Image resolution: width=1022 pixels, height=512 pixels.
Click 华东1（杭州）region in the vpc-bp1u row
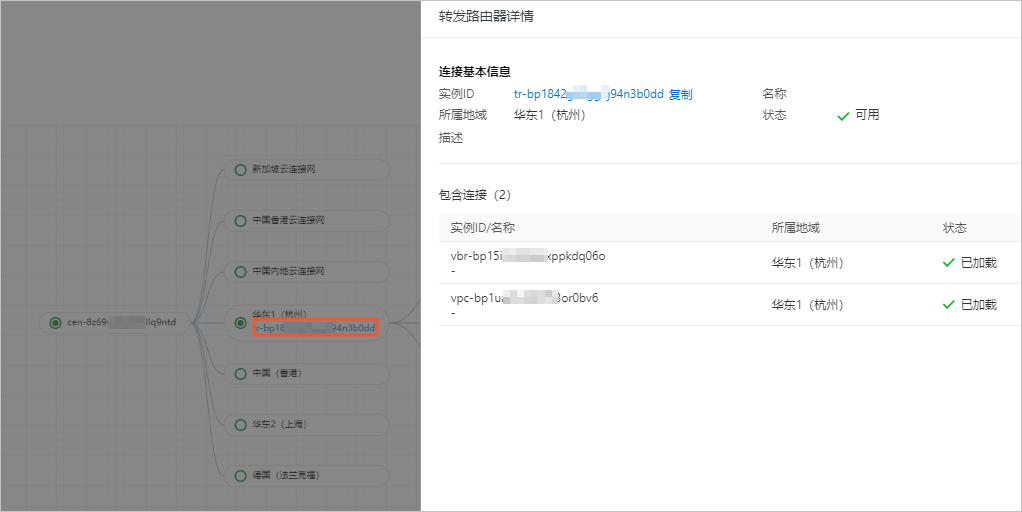click(808, 304)
